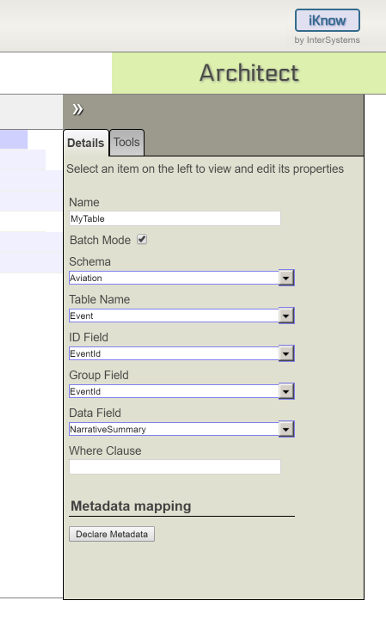Click the Architect title banner
The height and width of the screenshot is (619, 386).
249,73
